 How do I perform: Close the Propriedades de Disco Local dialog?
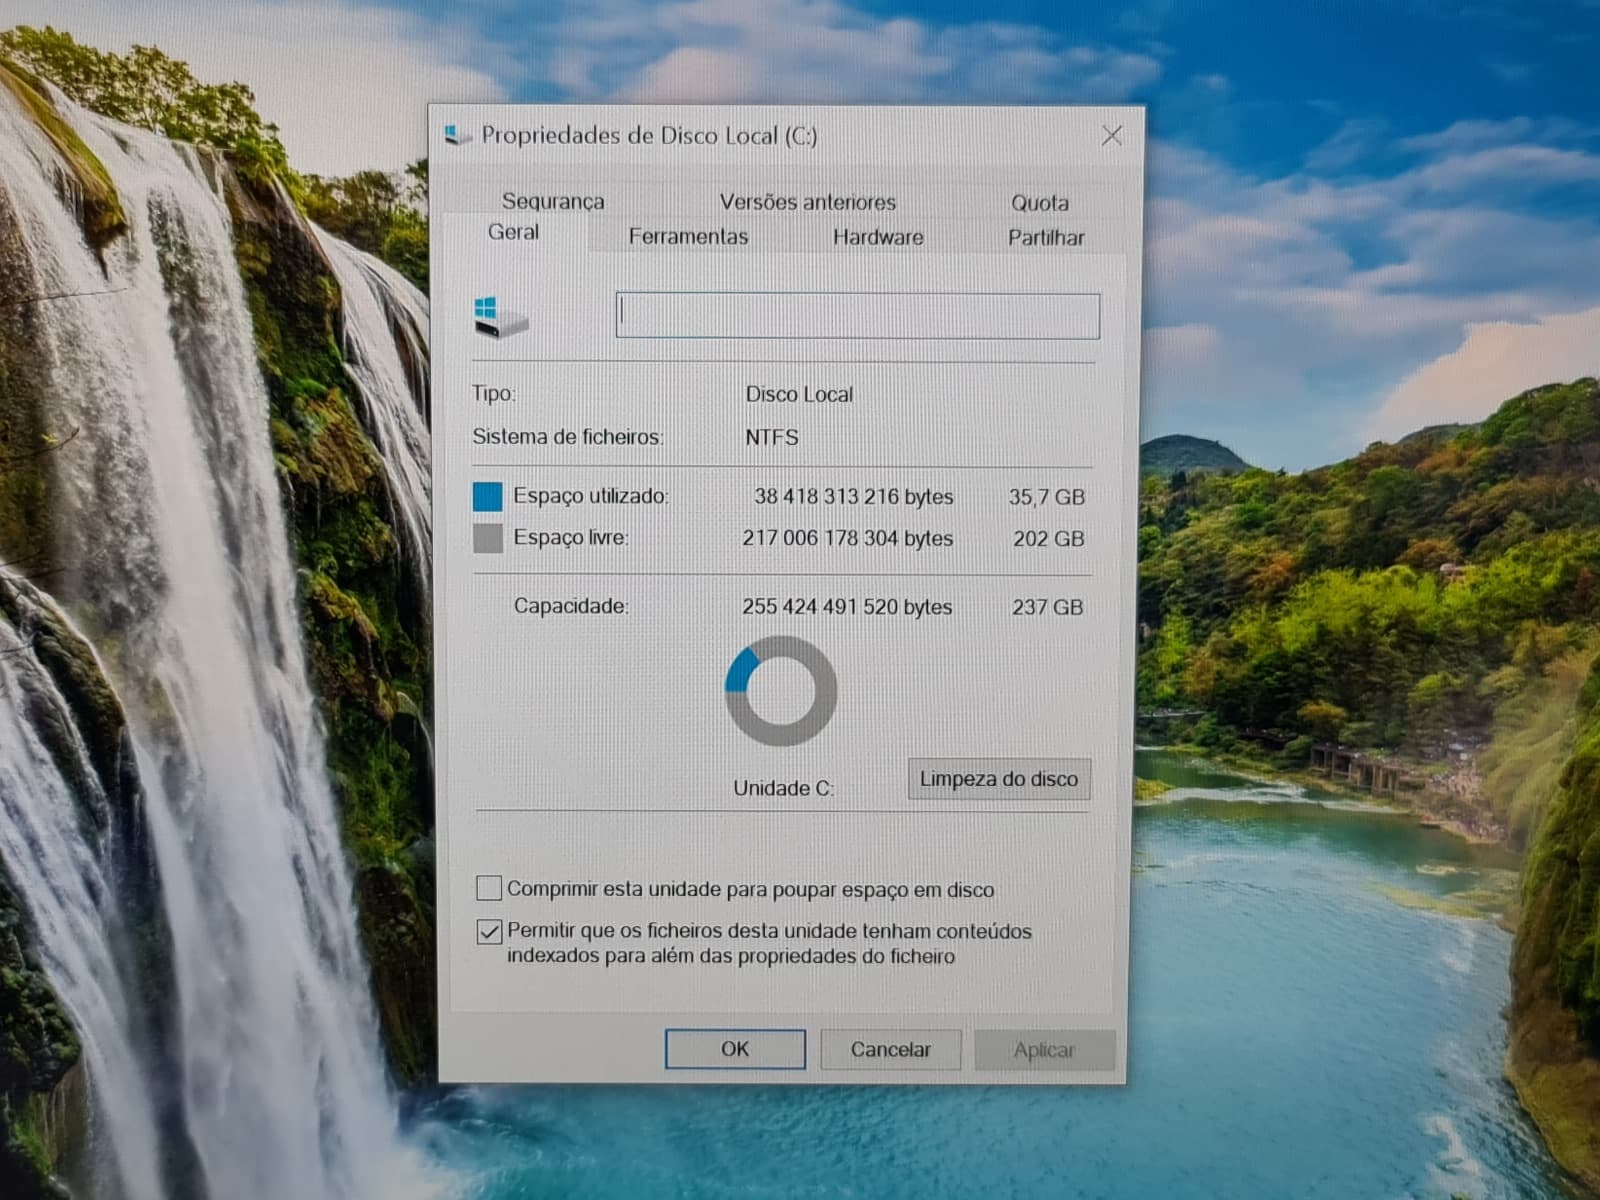pyautogui.click(x=1111, y=136)
